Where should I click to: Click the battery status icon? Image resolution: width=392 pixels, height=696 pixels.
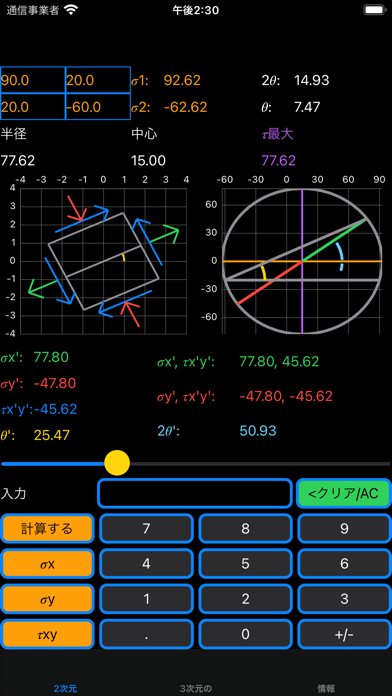(374, 10)
